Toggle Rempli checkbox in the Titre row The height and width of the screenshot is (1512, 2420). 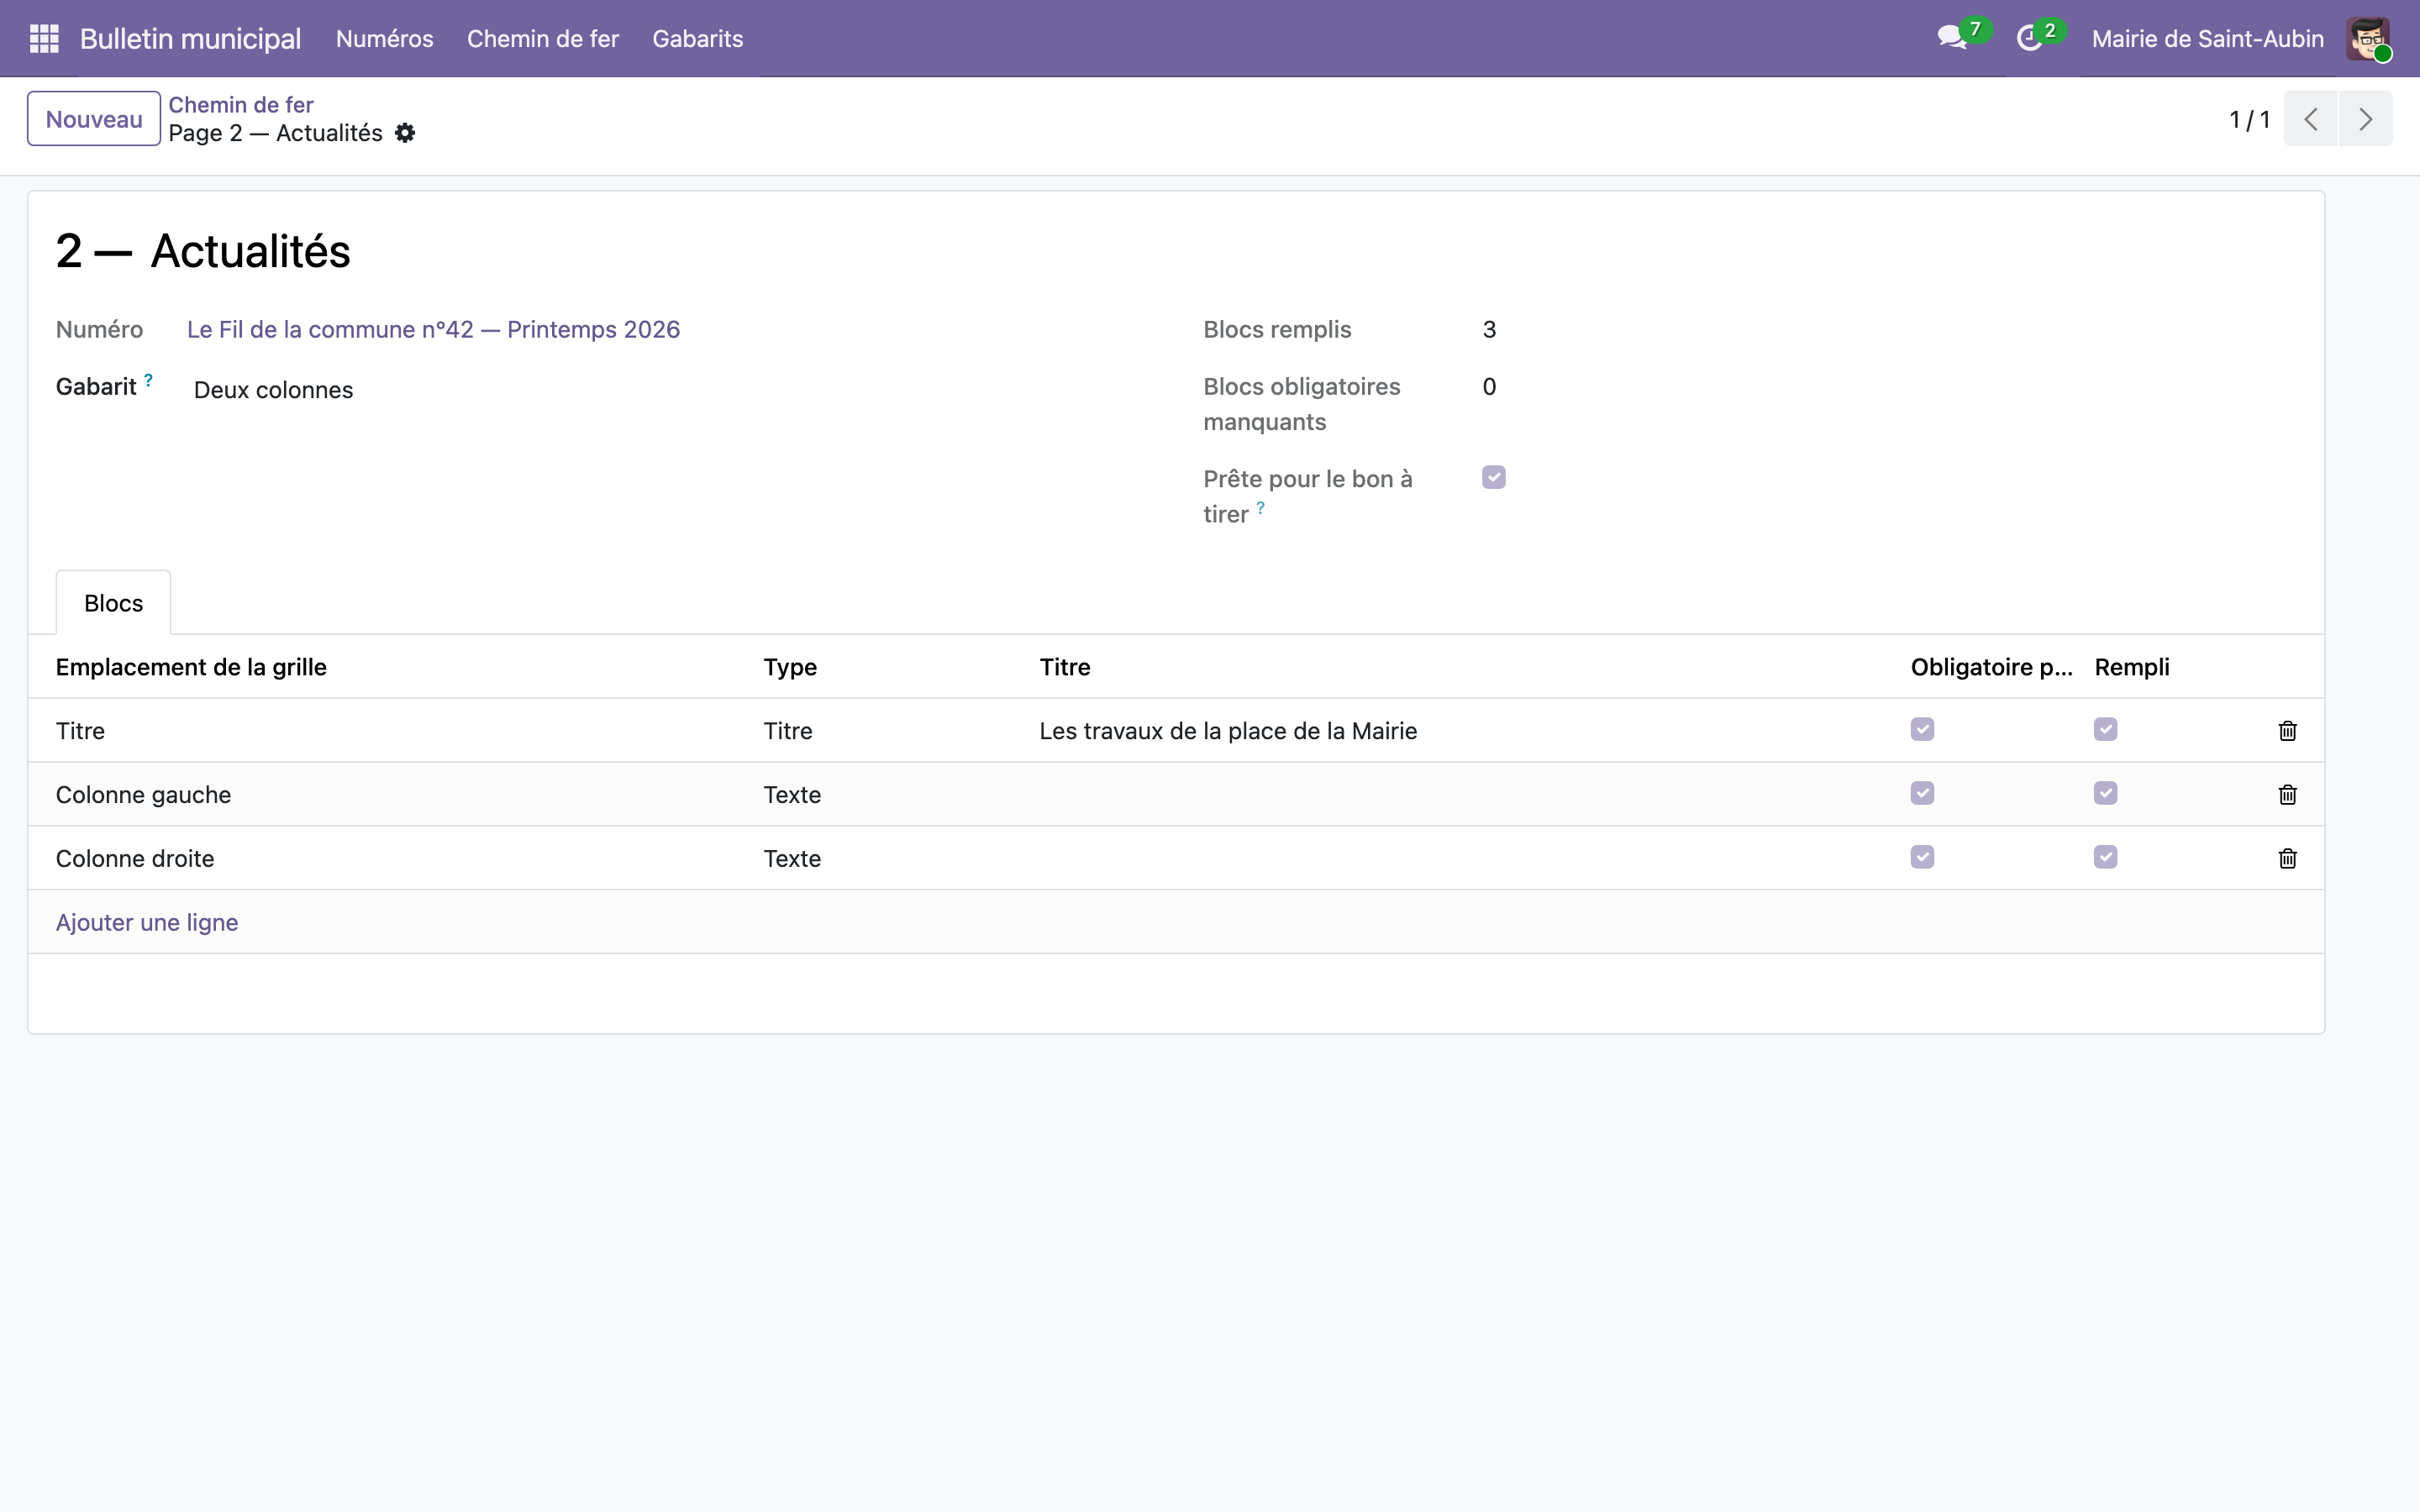tap(2105, 729)
